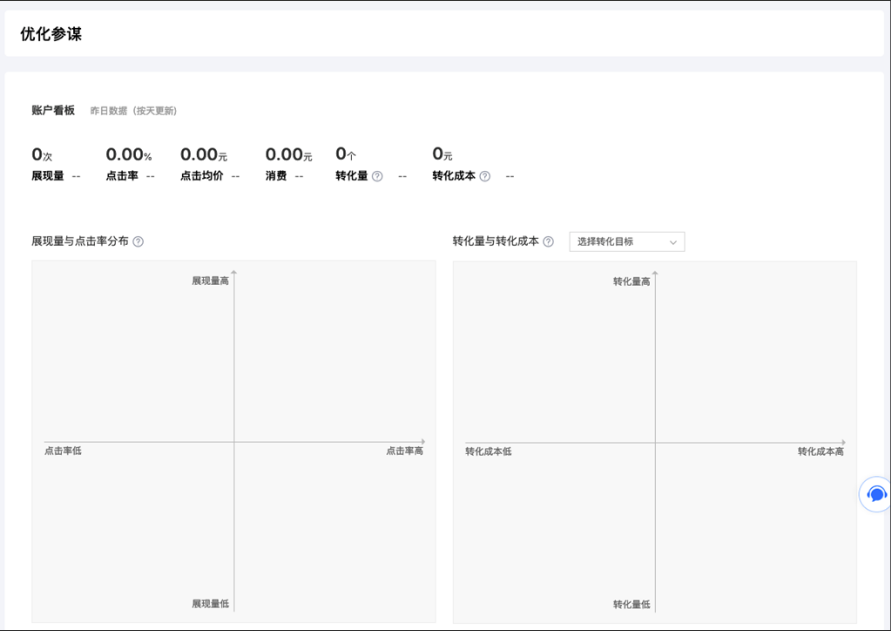
Task: Click the help icon beside 转化成本
Action: tap(485, 176)
